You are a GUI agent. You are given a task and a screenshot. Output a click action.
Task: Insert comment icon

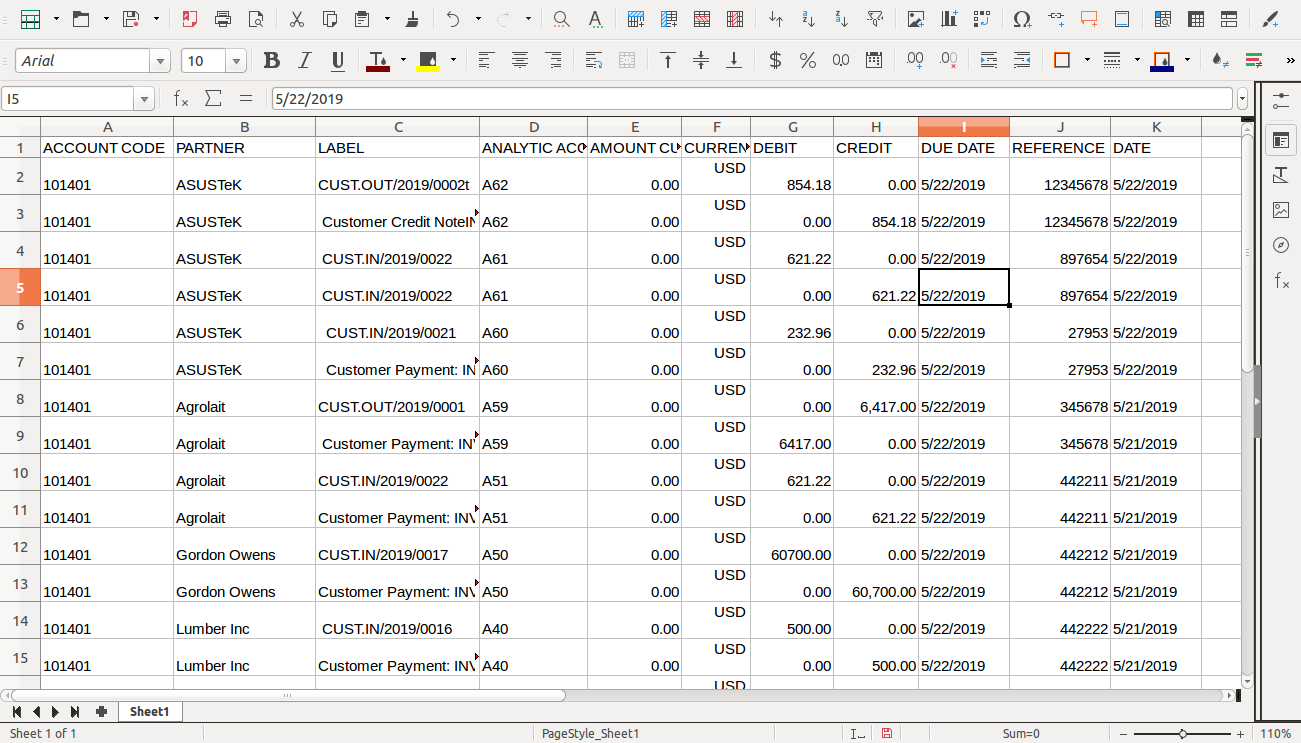[1089, 19]
